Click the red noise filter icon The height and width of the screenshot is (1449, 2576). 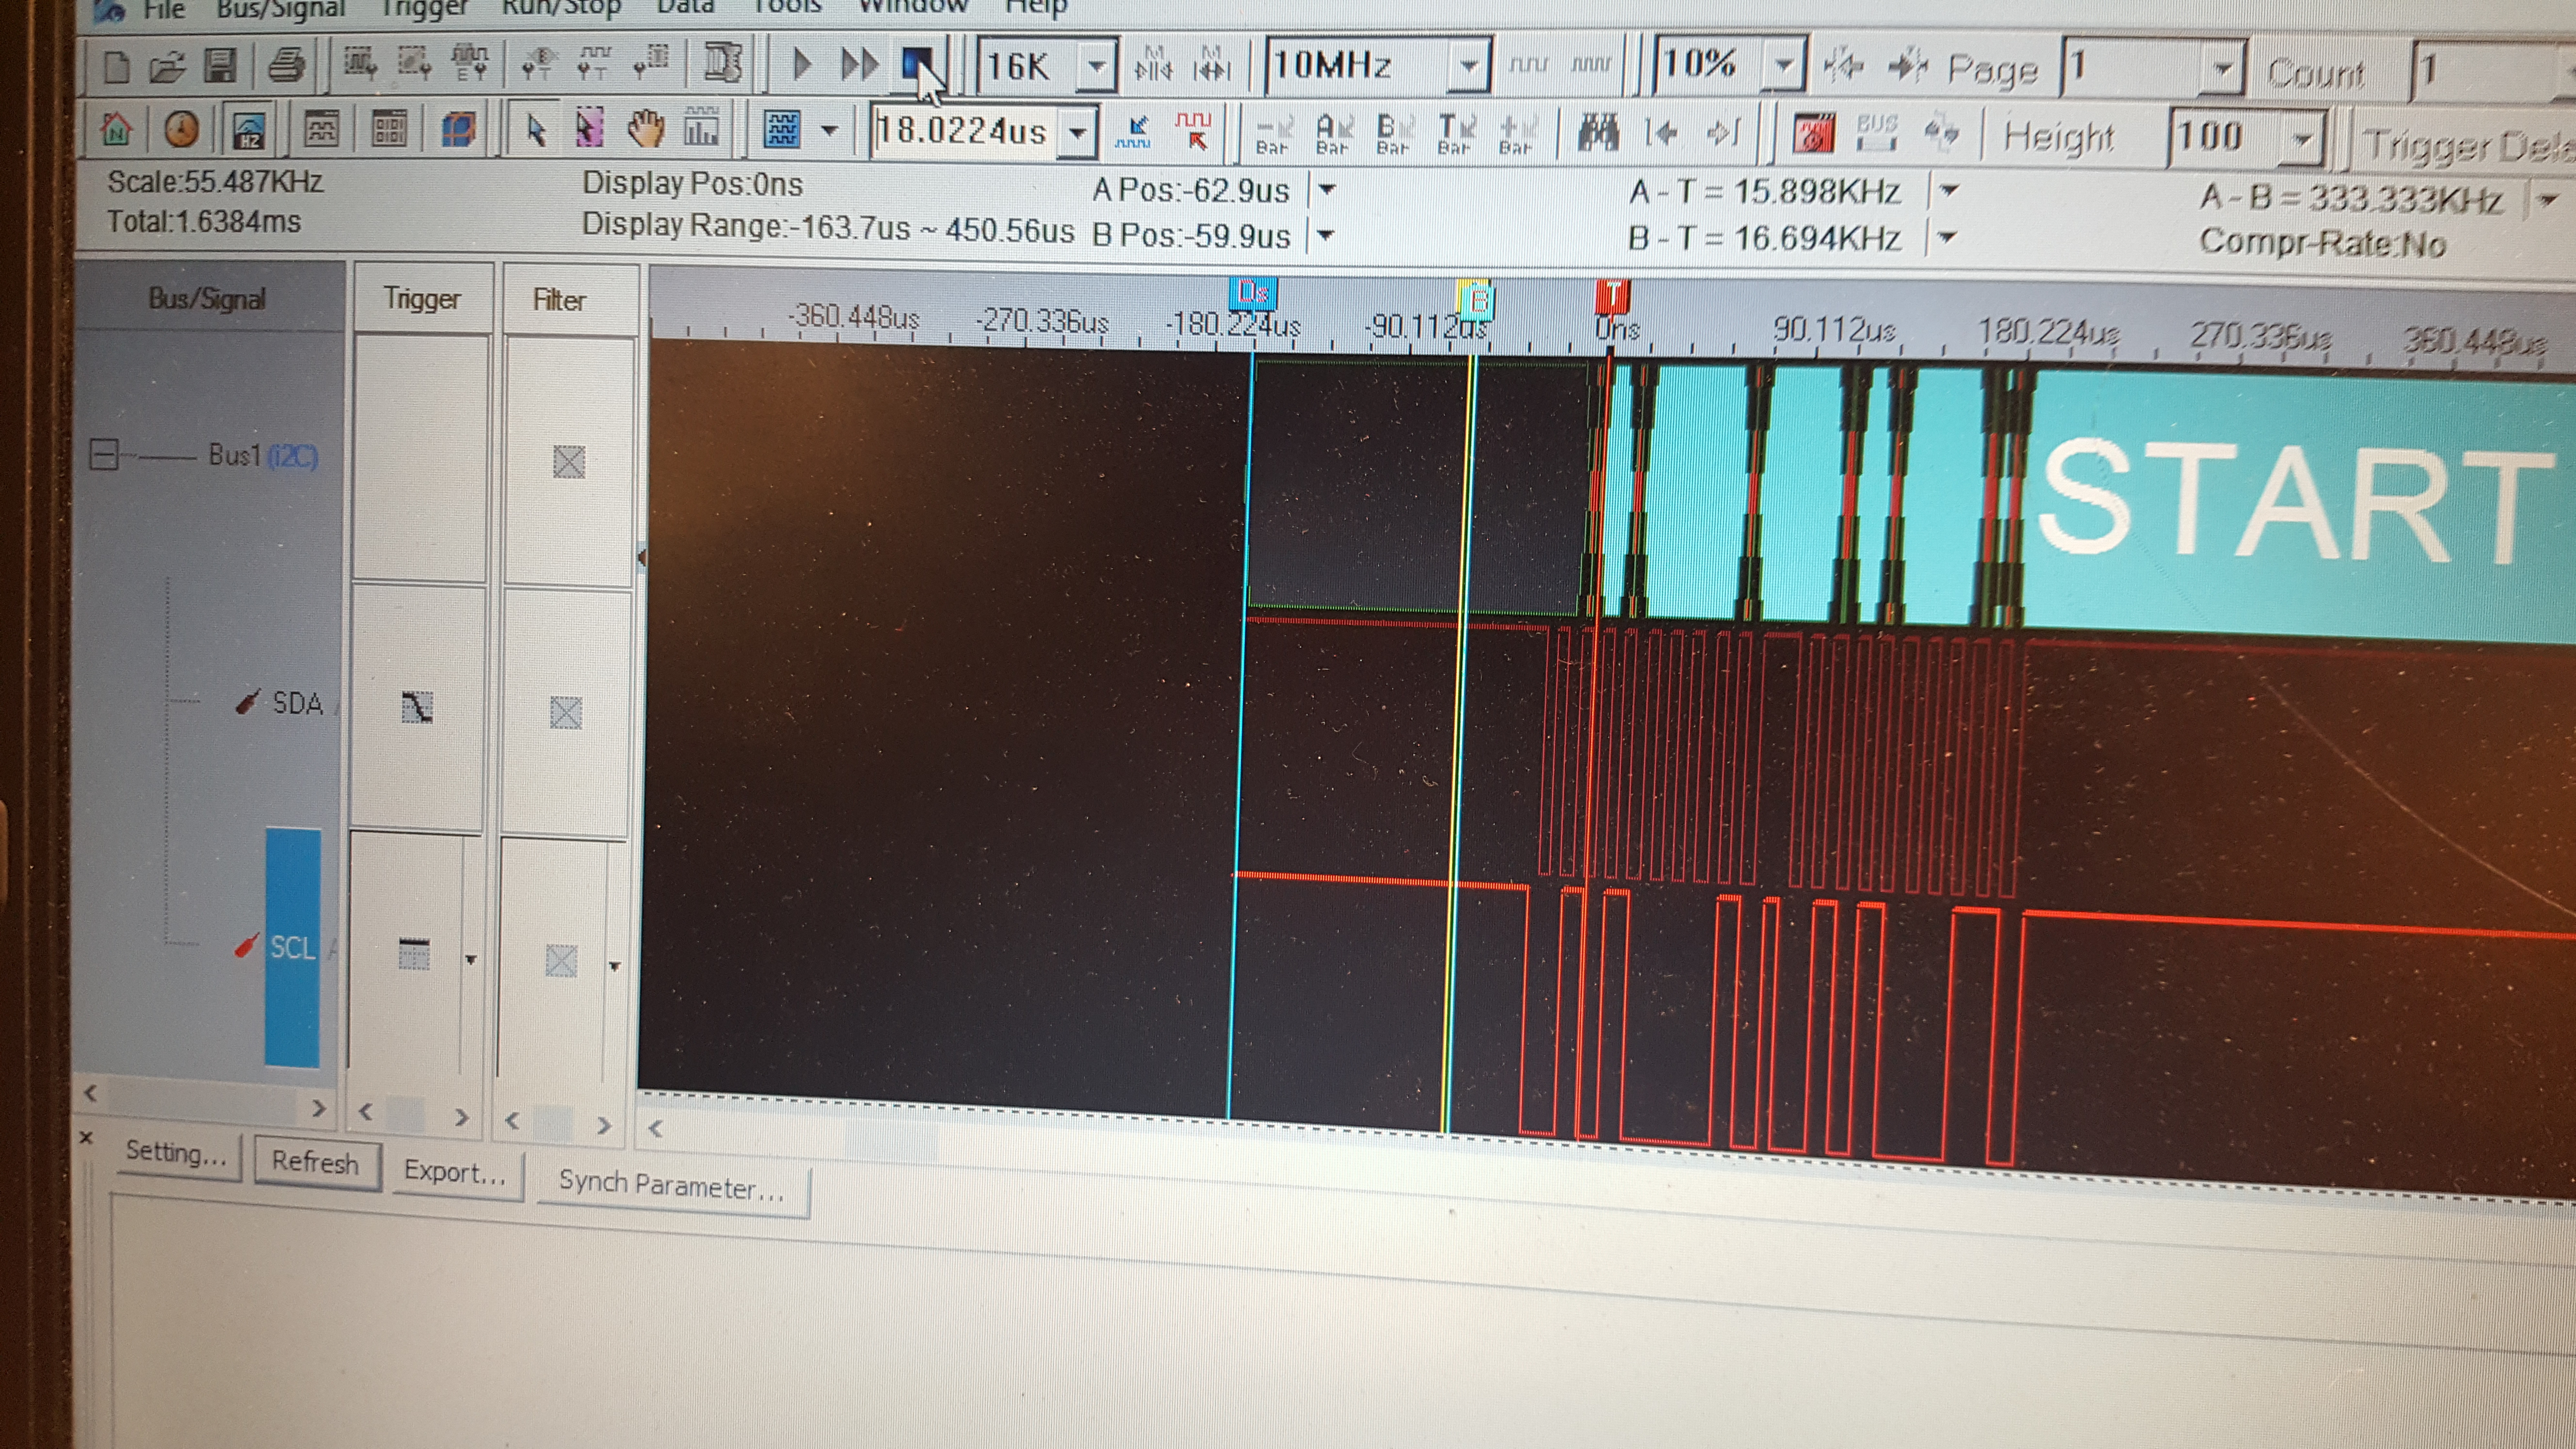1813,133
